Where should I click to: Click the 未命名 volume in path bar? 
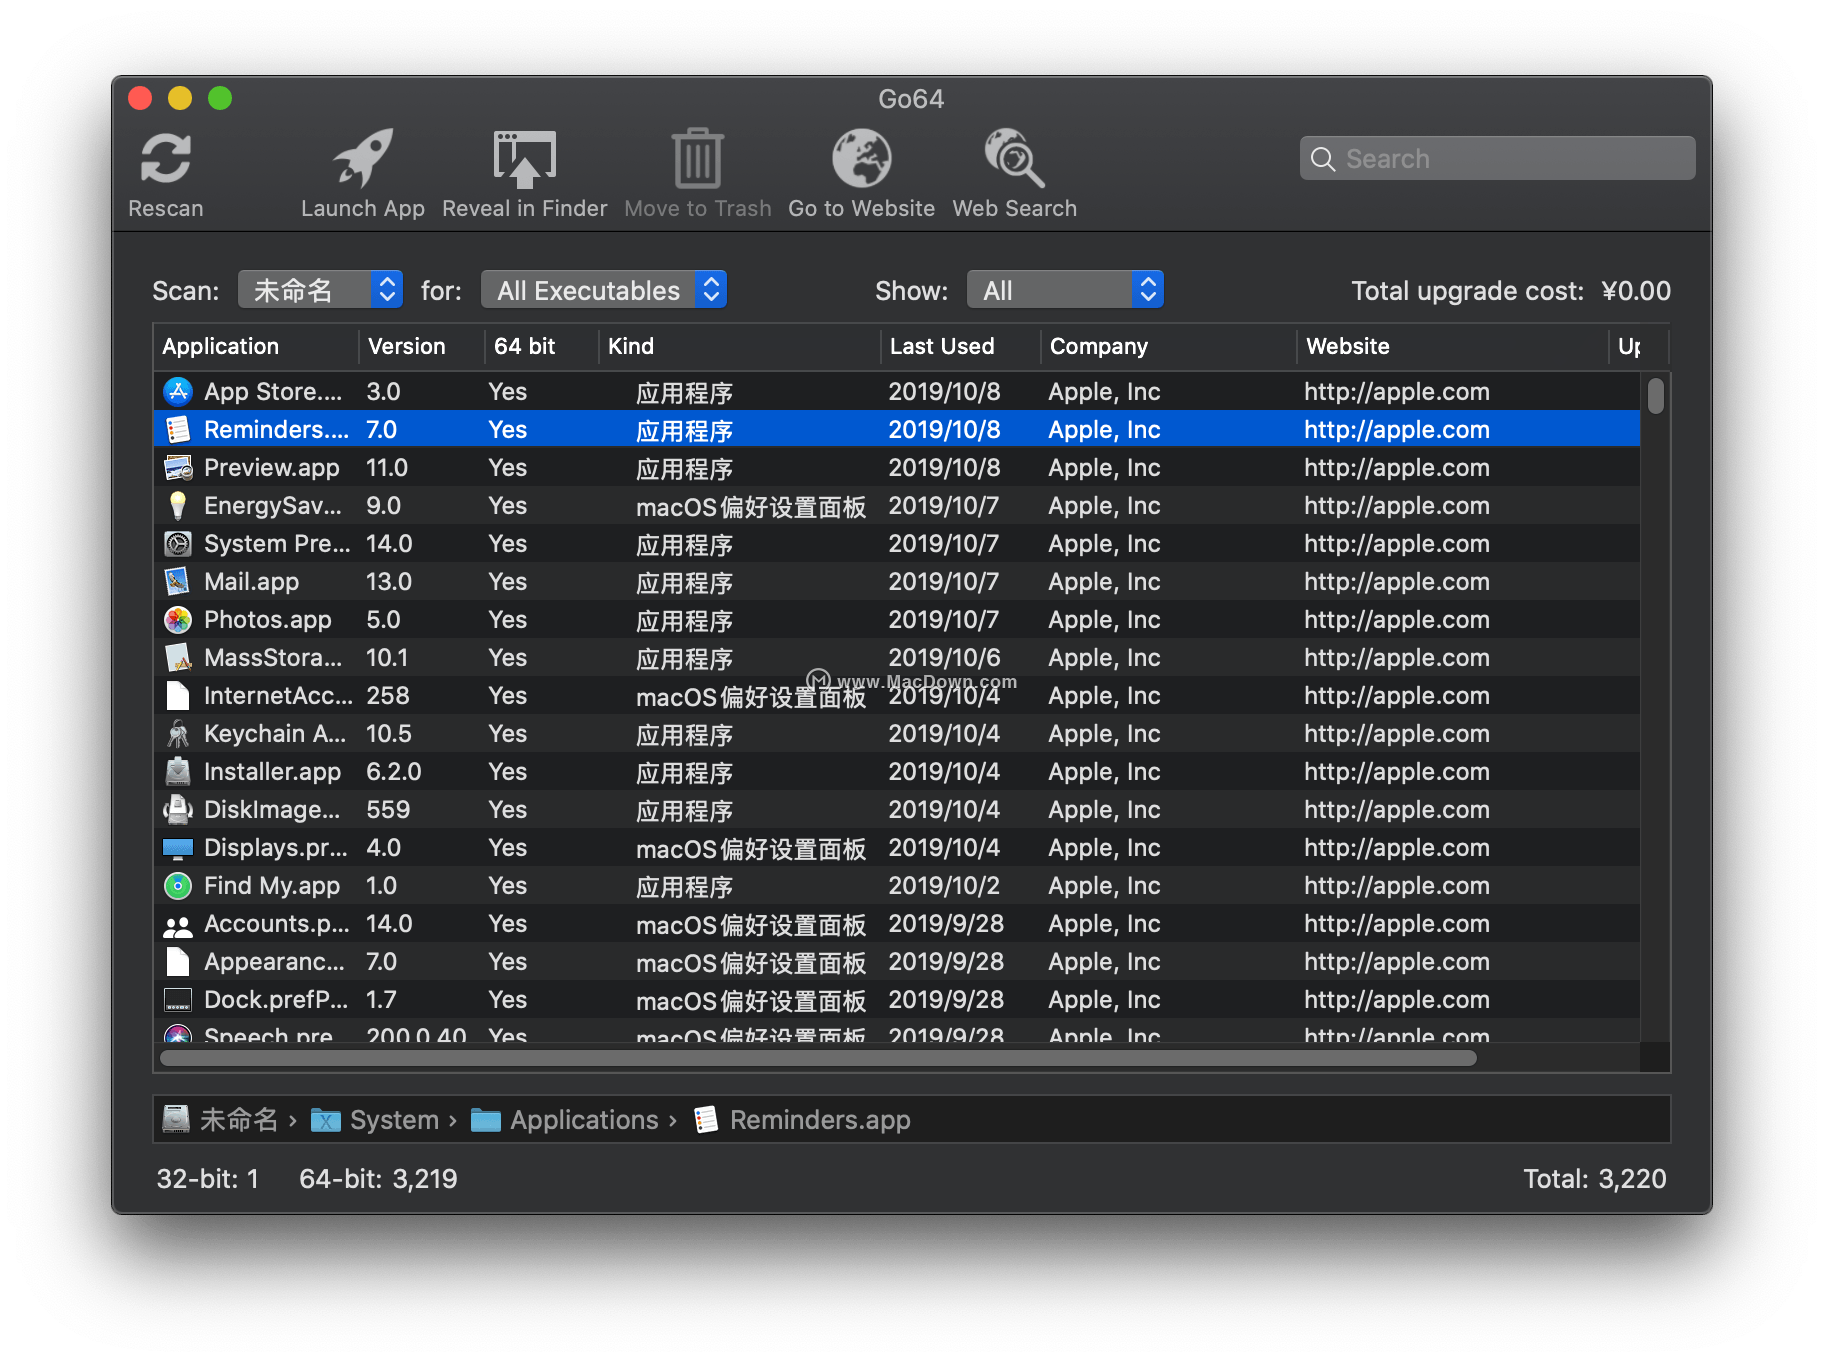[x=239, y=1119]
